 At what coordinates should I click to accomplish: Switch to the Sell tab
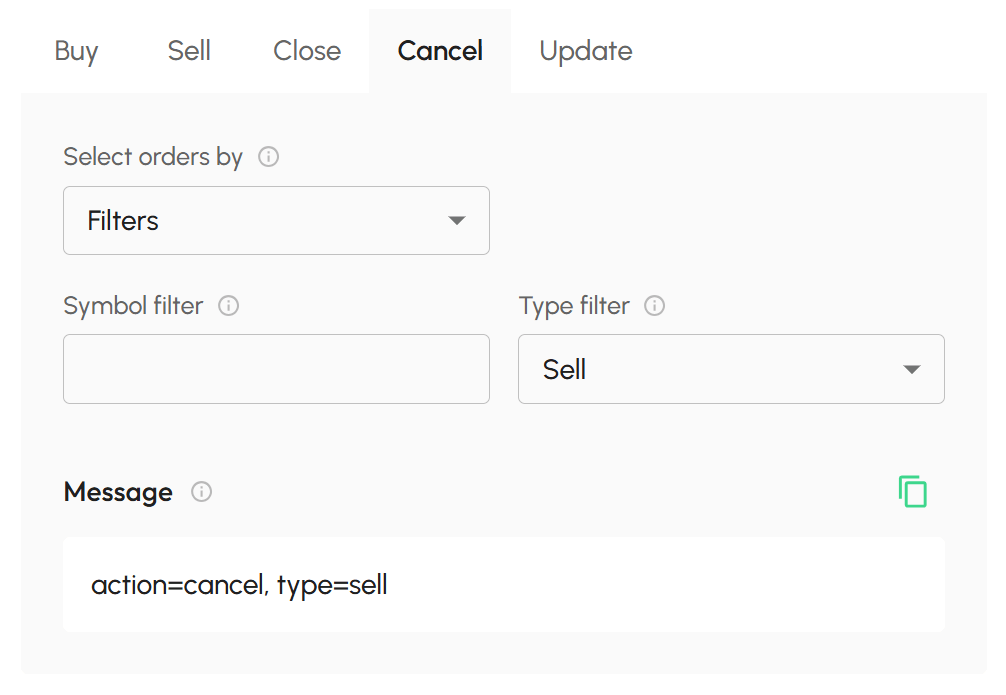click(189, 51)
